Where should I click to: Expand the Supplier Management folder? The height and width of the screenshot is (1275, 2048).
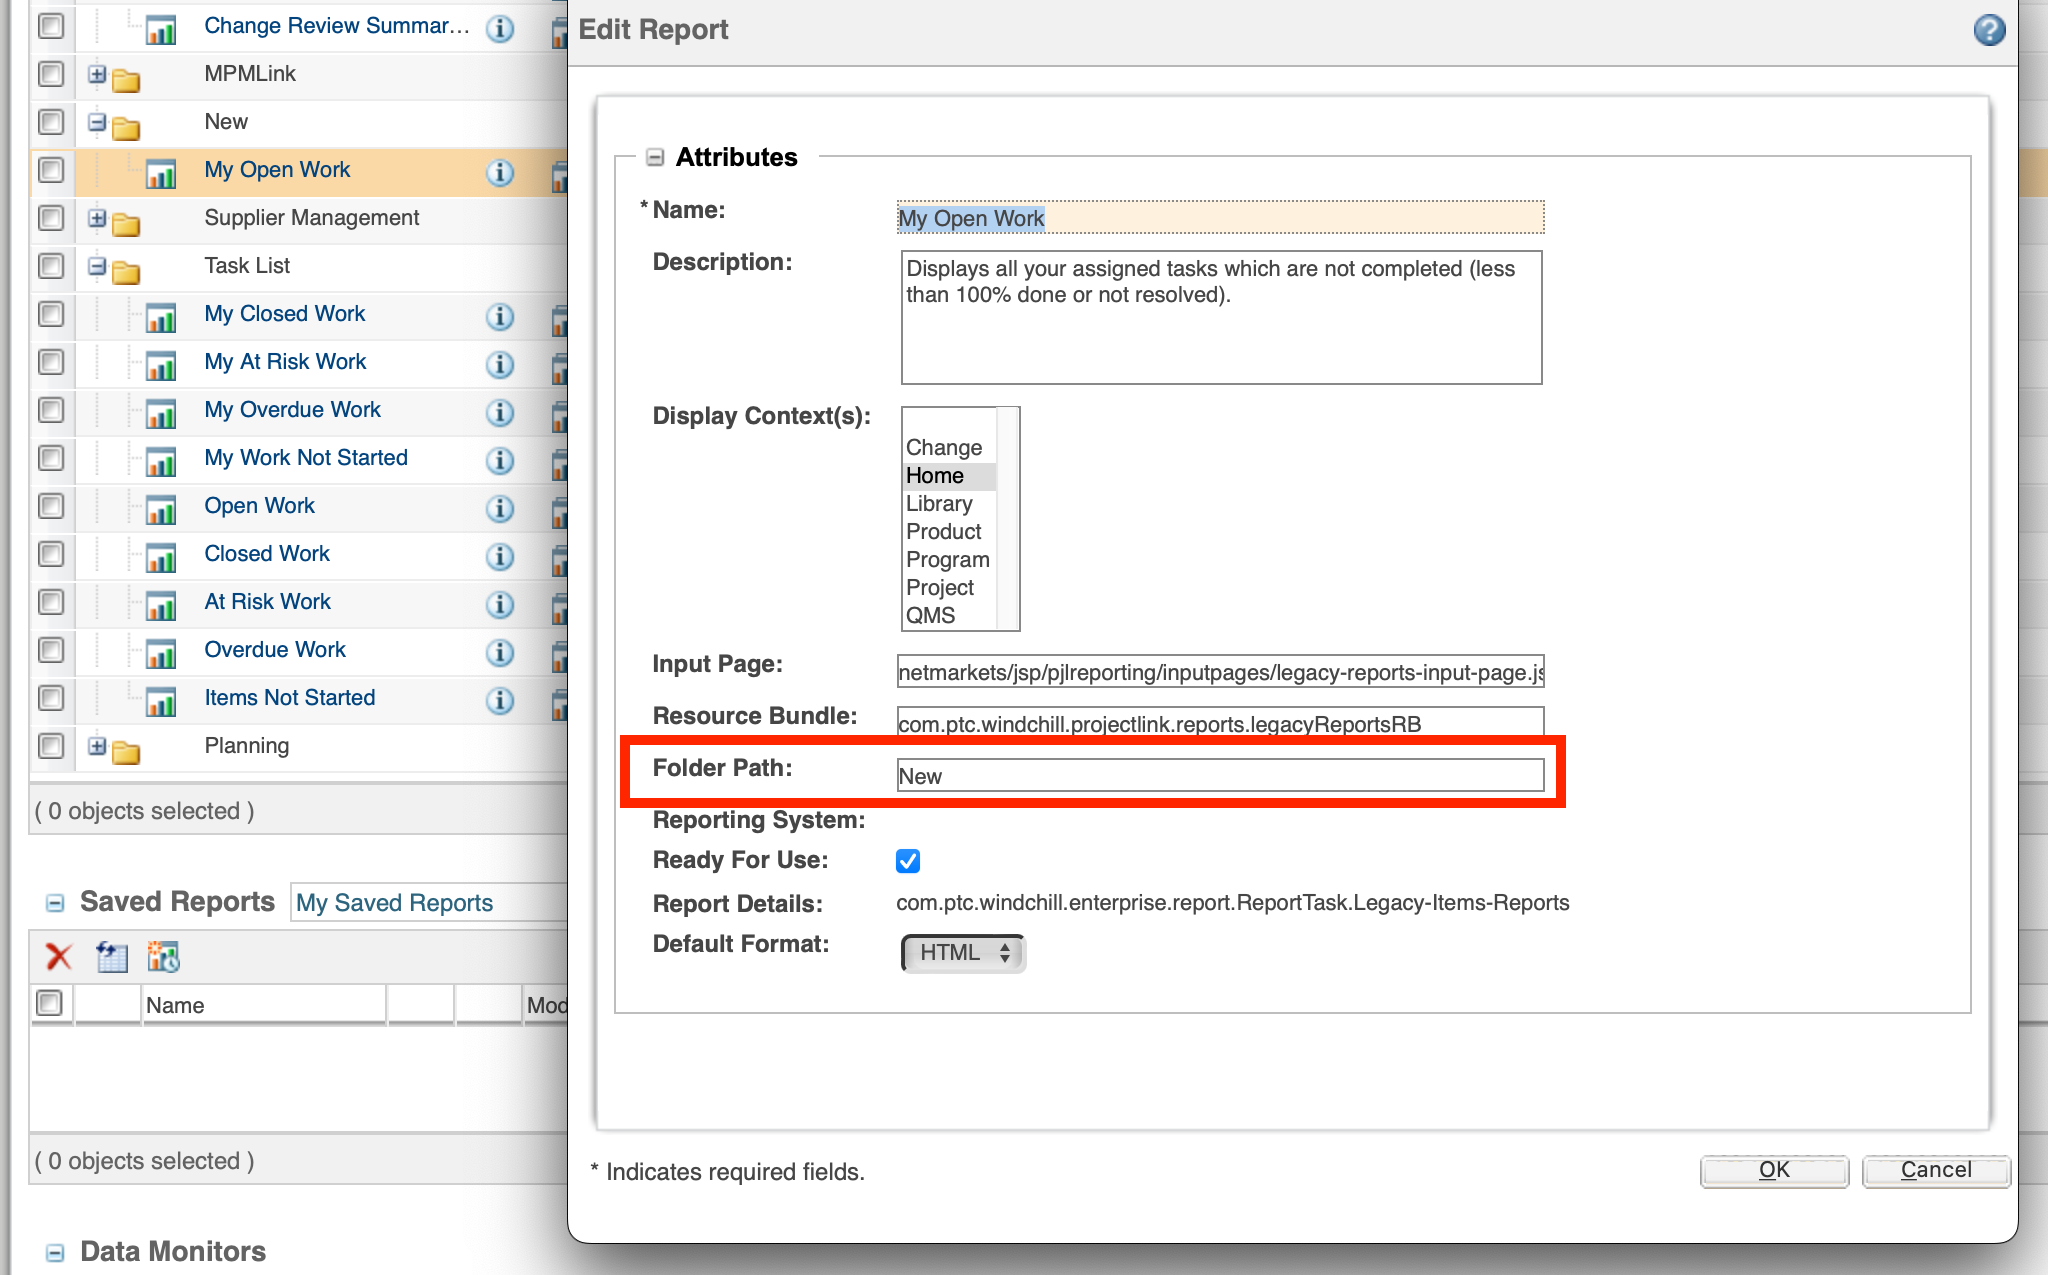click(x=96, y=218)
